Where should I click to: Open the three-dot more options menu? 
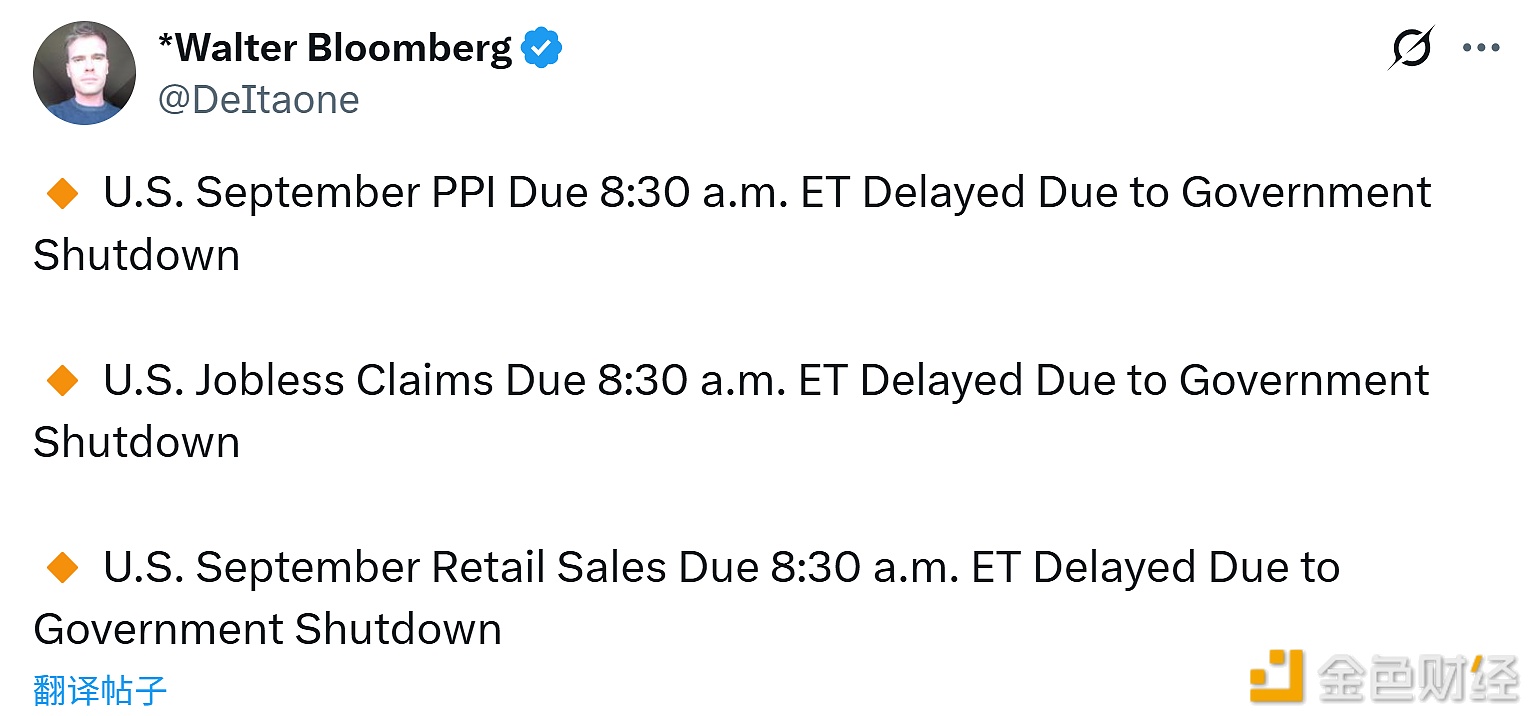[1481, 48]
